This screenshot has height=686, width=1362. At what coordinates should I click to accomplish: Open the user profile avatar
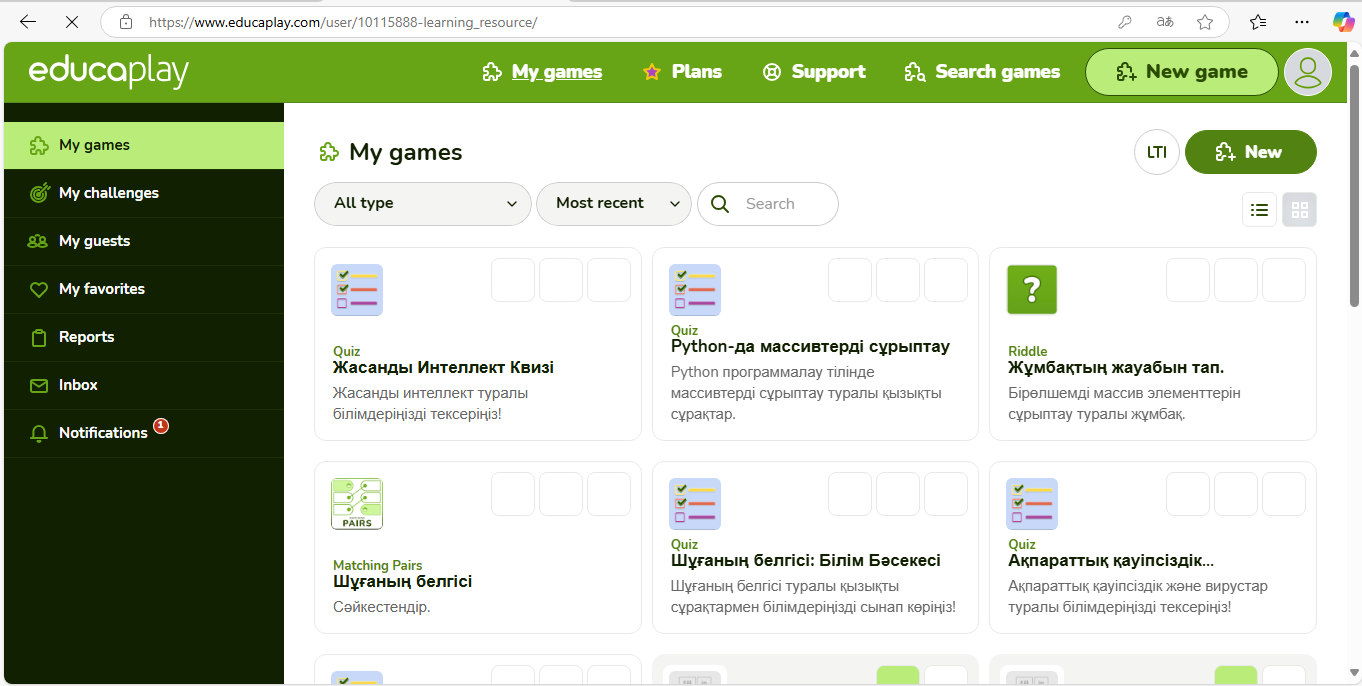tap(1307, 72)
